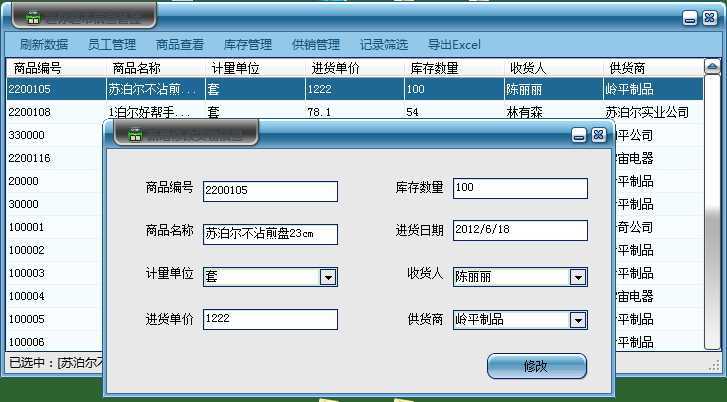Select row with code 100001
Screen dimensions: 727x402
55,227
